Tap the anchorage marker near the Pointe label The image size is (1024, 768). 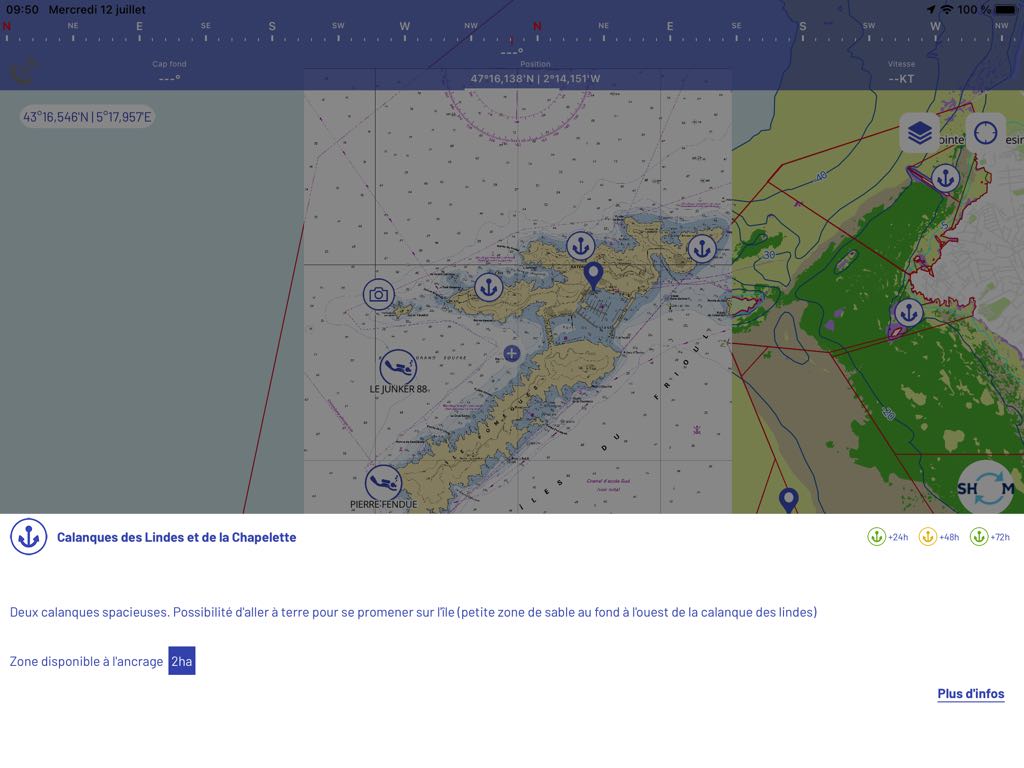[x=945, y=179]
